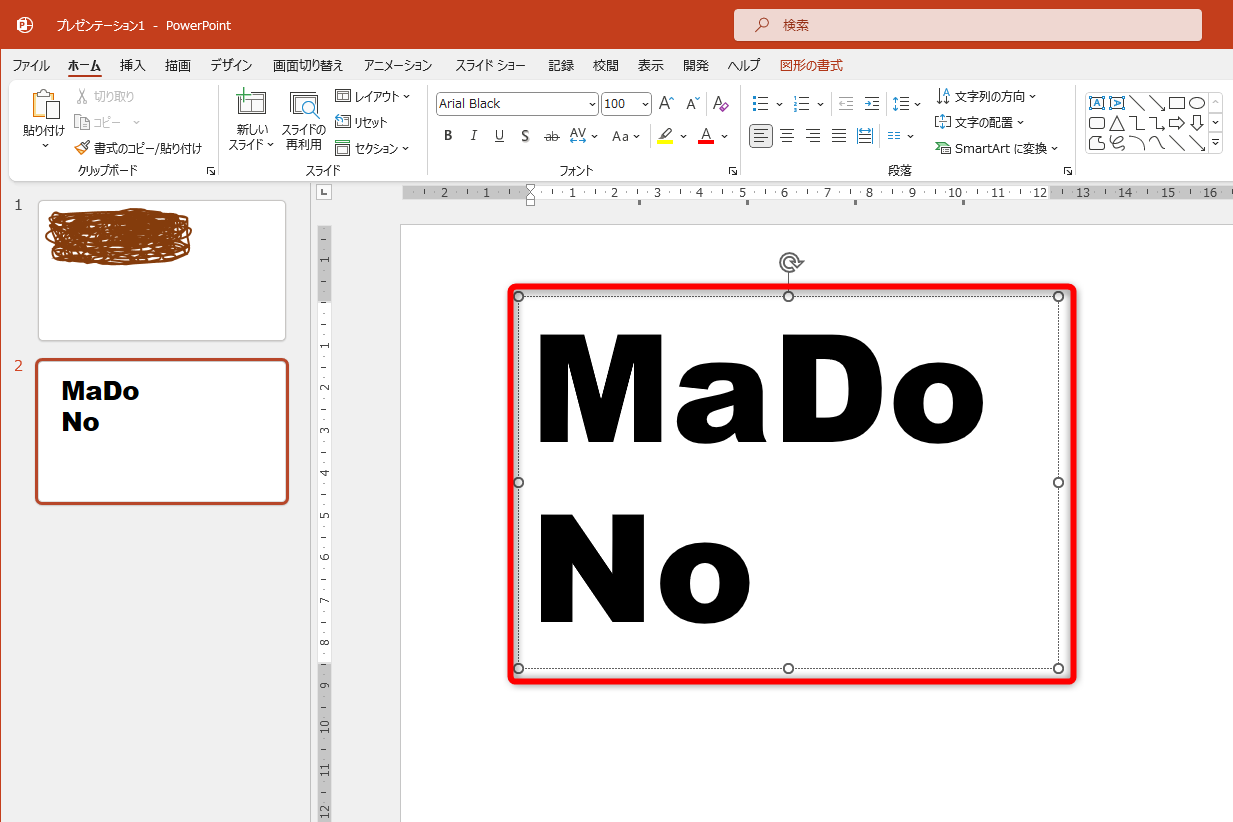Click the Reuse Slides icon
Viewport: 1233px width, 822px height.
pyautogui.click(x=304, y=104)
